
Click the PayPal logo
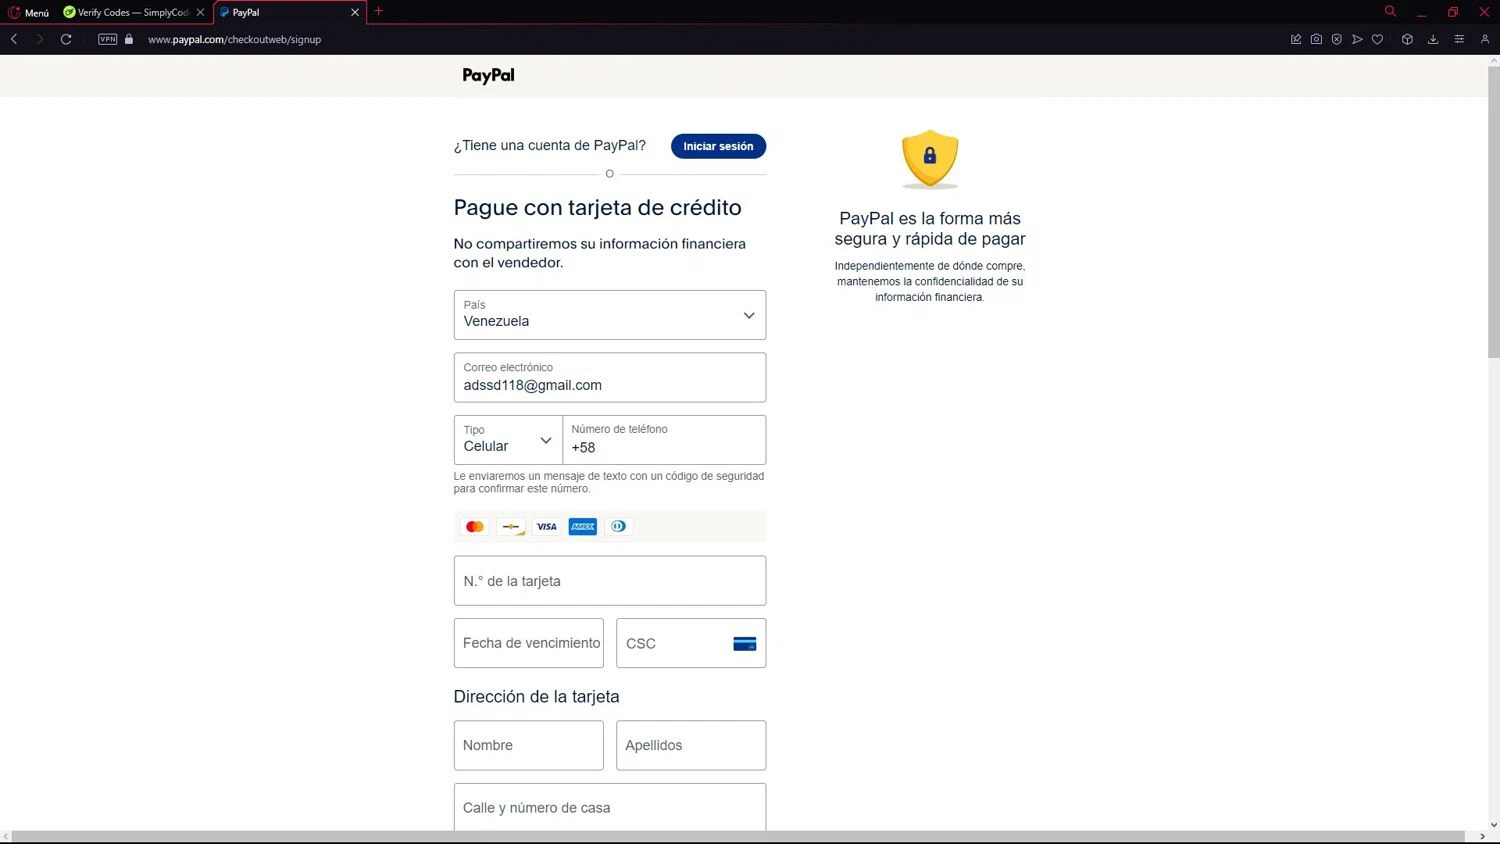click(488, 75)
